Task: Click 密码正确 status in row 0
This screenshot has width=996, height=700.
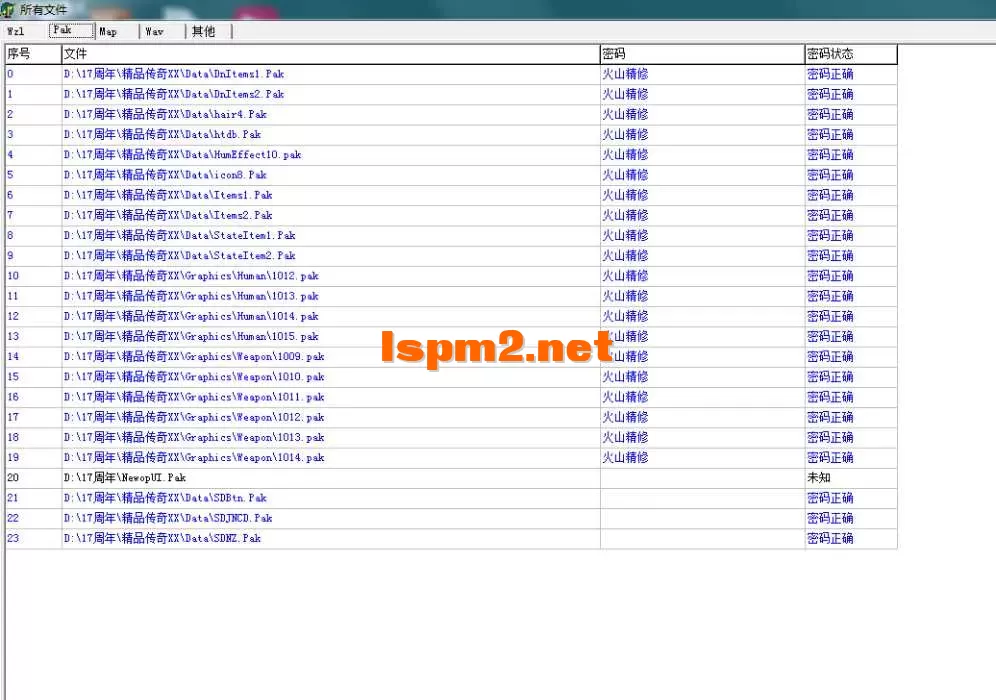Action: tap(830, 74)
